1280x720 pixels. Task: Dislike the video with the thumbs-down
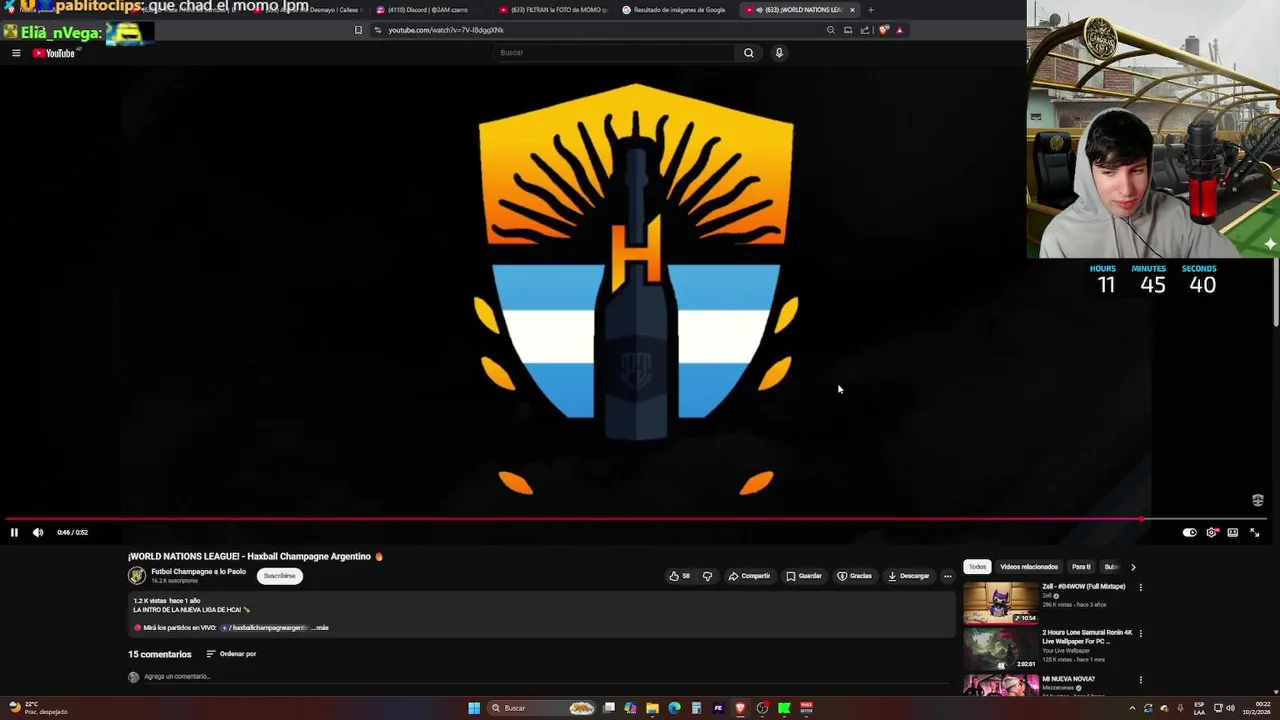click(707, 576)
